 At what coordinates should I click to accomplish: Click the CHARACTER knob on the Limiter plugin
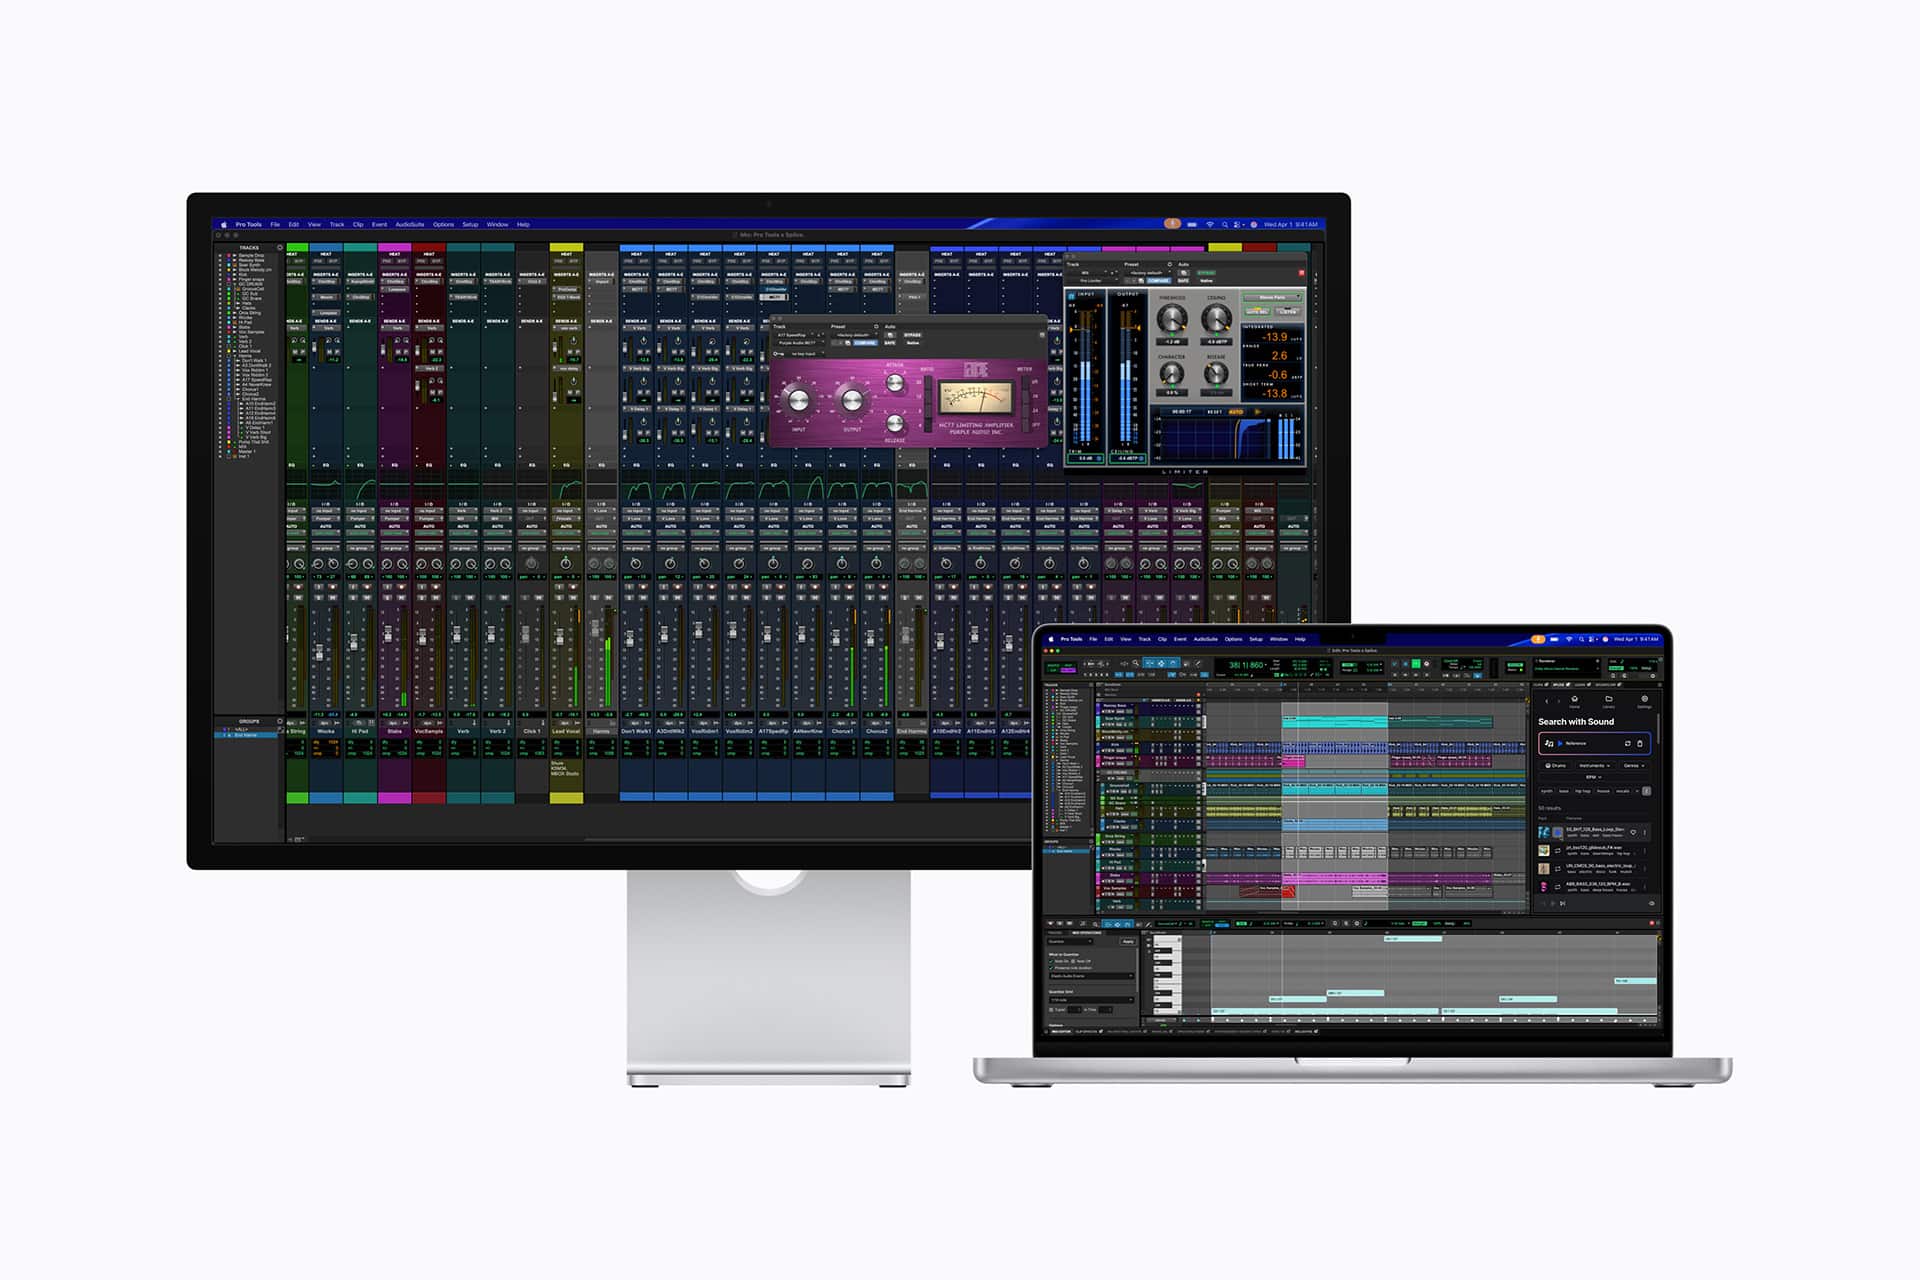click(x=1172, y=373)
